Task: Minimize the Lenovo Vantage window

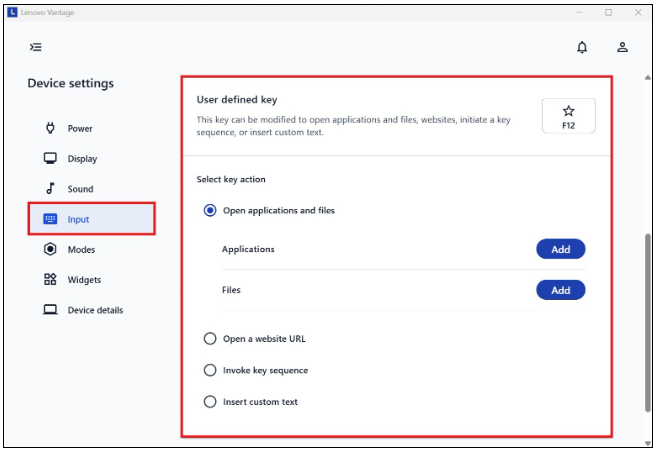Action: [580, 12]
